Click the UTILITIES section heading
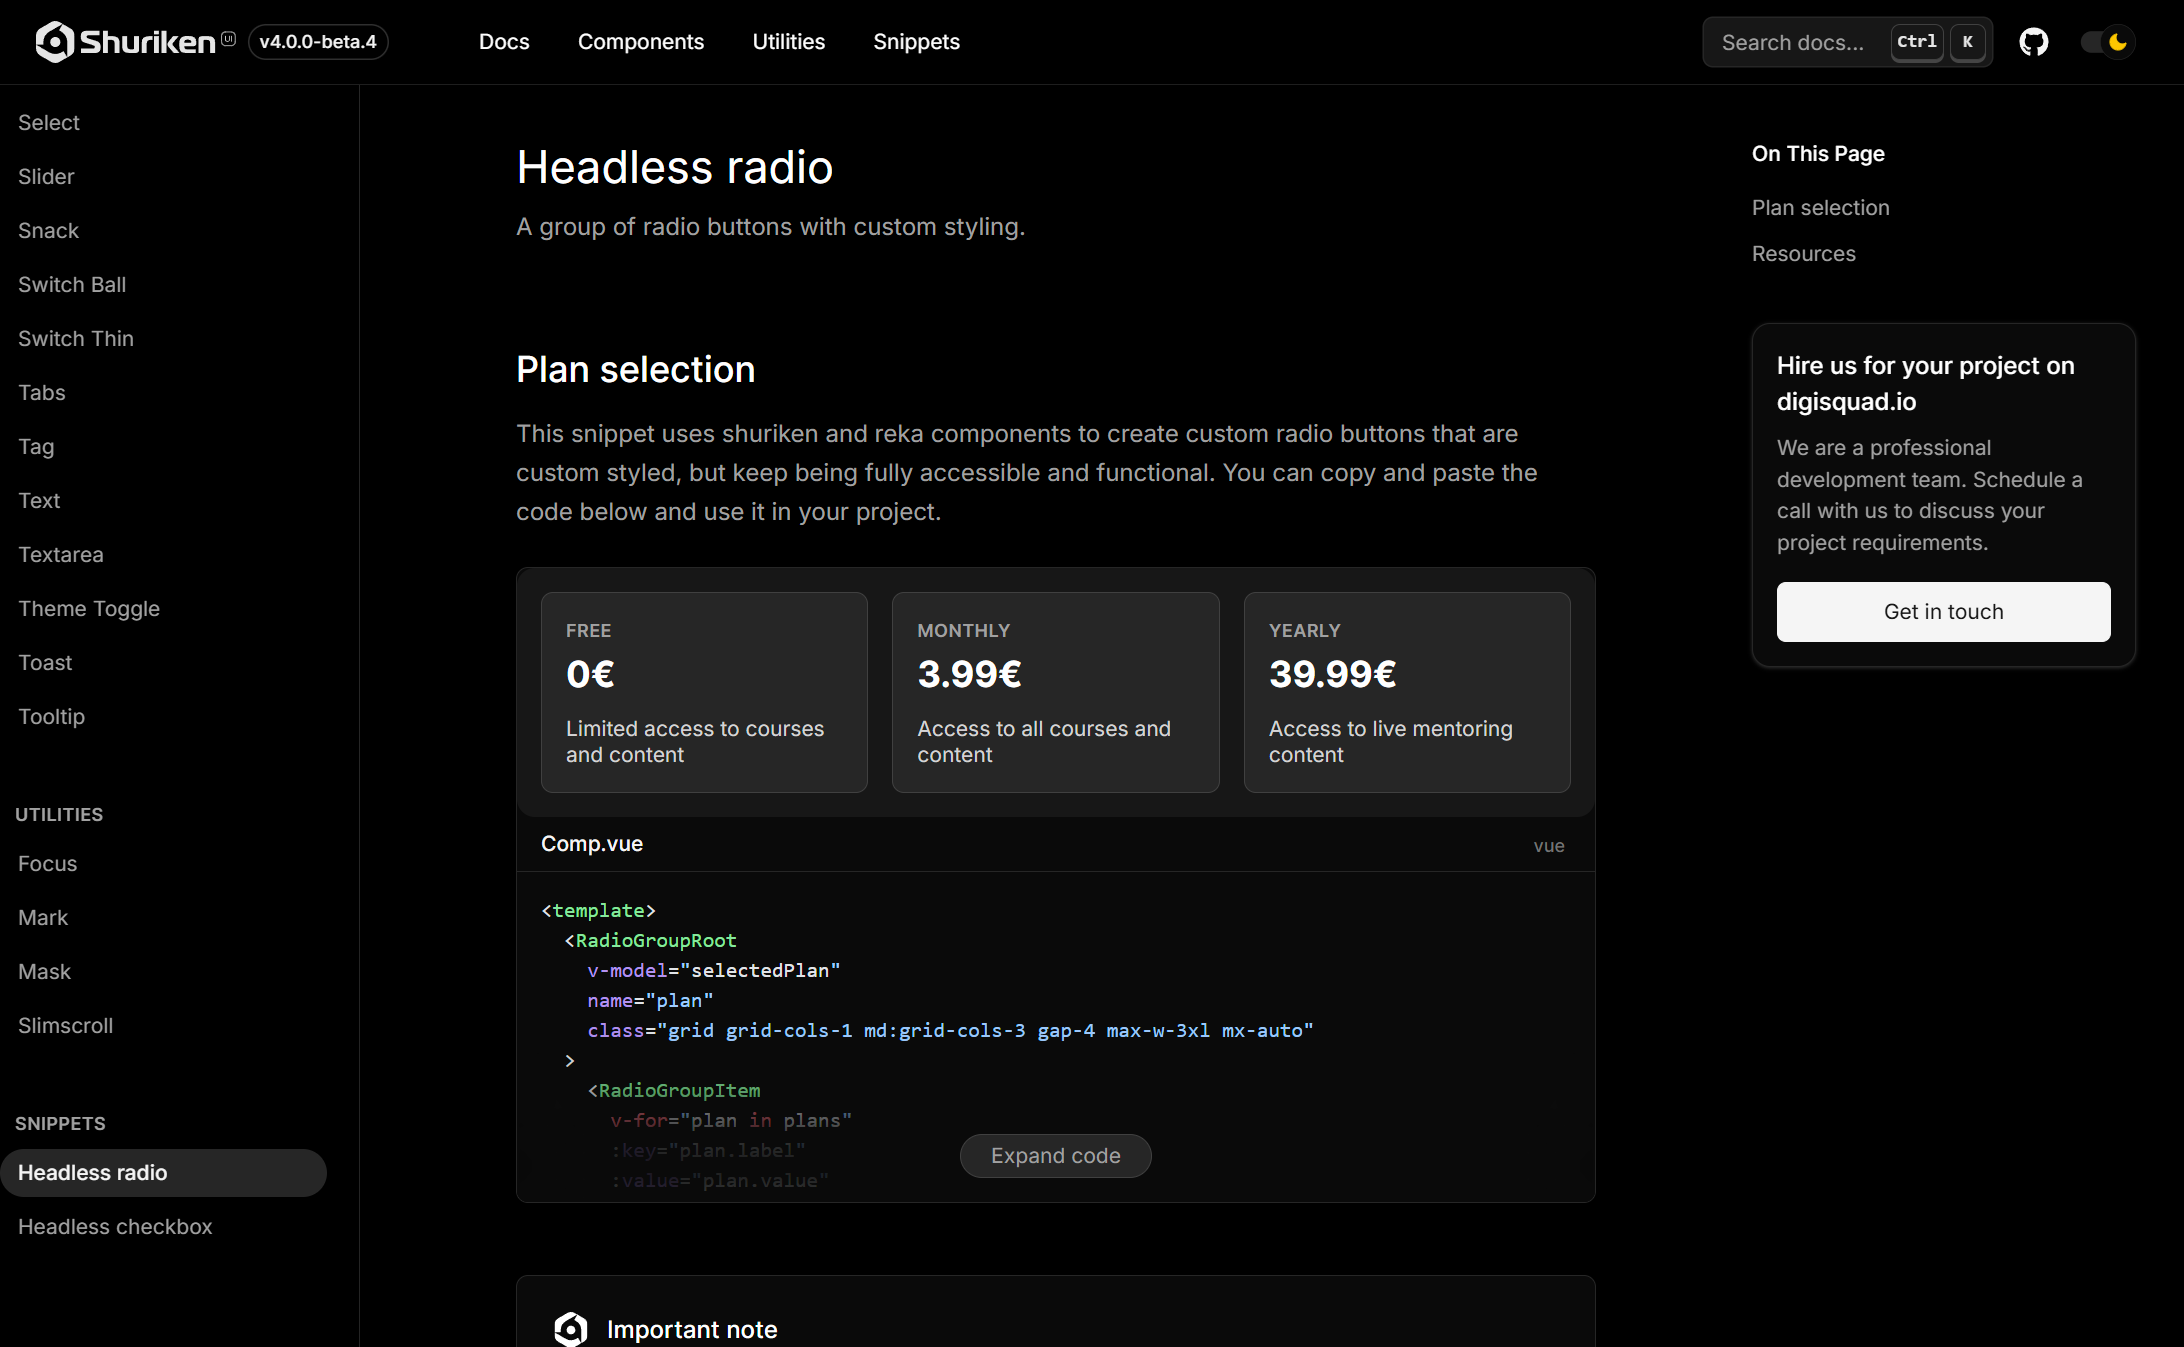The width and height of the screenshot is (2184, 1347). tap(59, 814)
